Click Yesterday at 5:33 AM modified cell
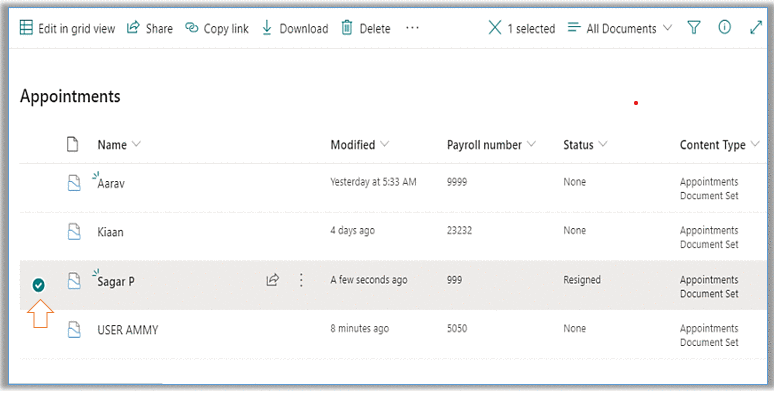 point(373,182)
